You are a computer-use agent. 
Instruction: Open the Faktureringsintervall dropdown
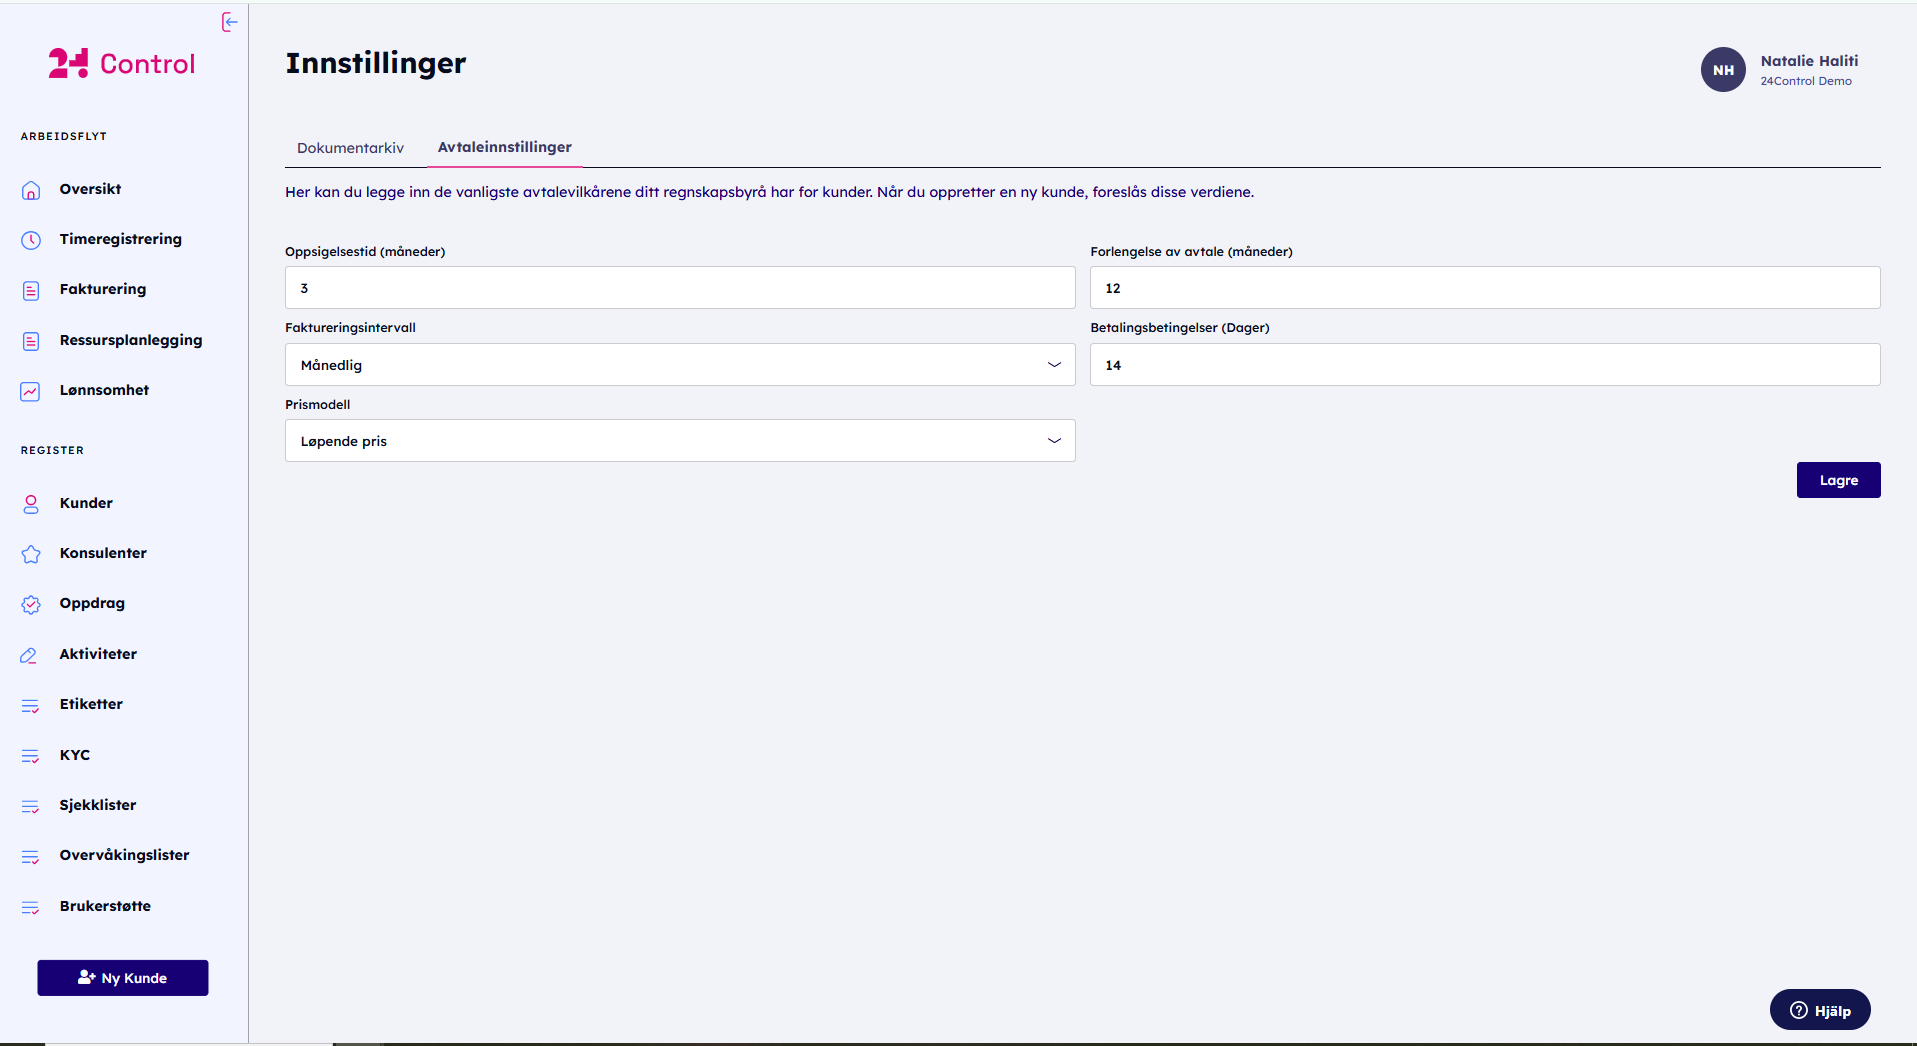pos(680,365)
